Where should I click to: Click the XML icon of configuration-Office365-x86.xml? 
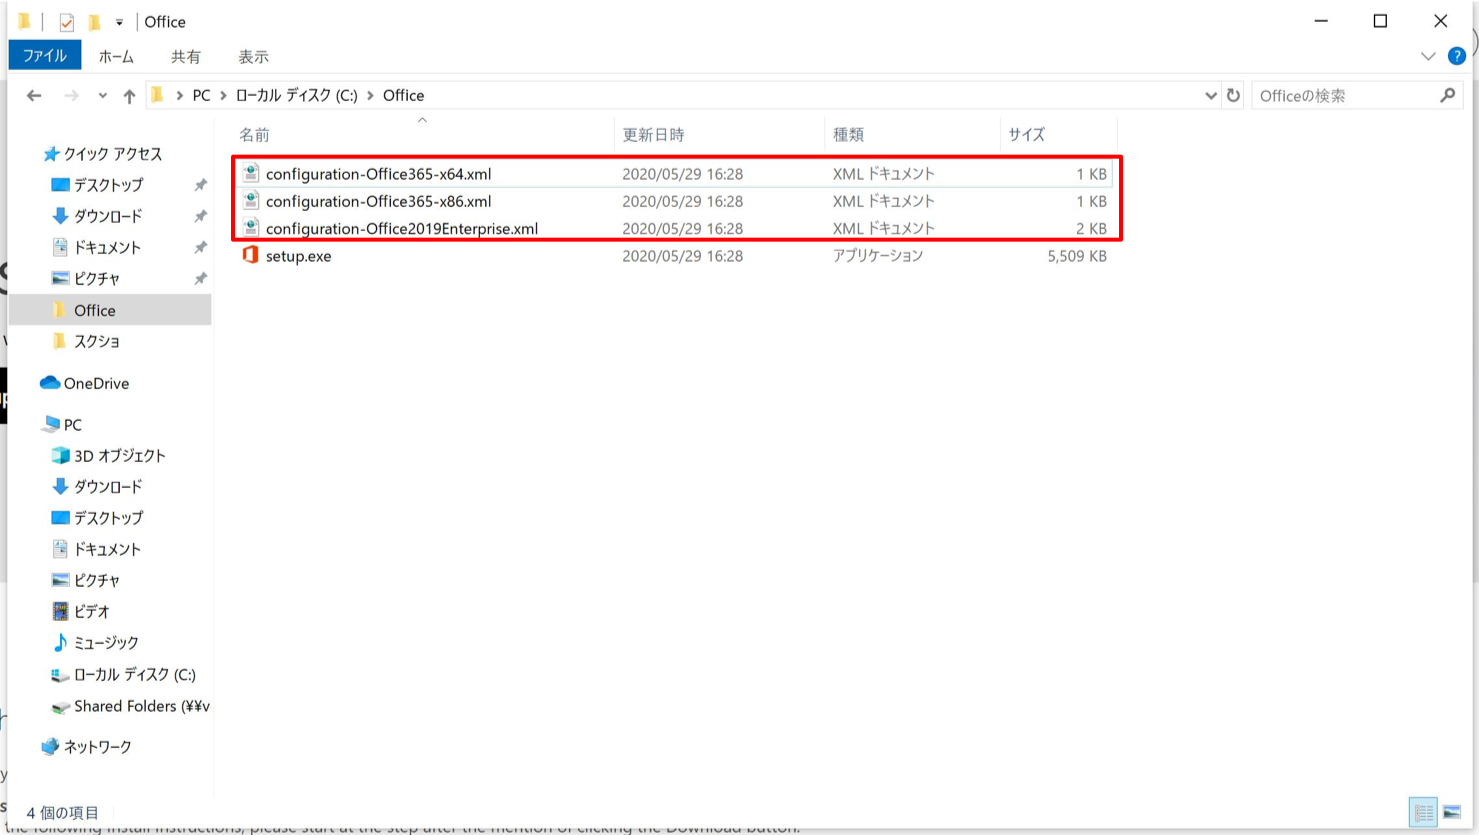pyautogui.click(x=250, y=200)
